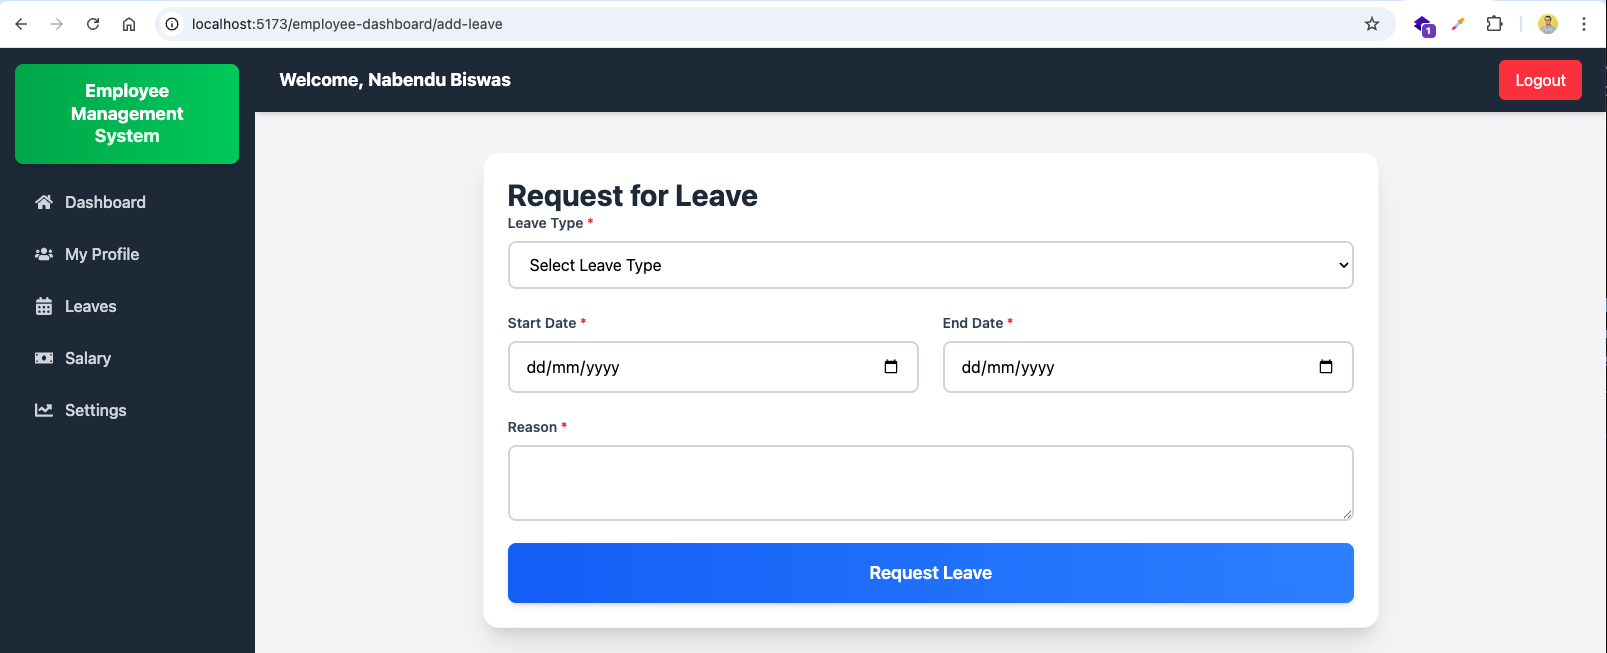1607x653 pixels.
Task: Click the Settings chart icon in sidebar
Action: point(44,410)
